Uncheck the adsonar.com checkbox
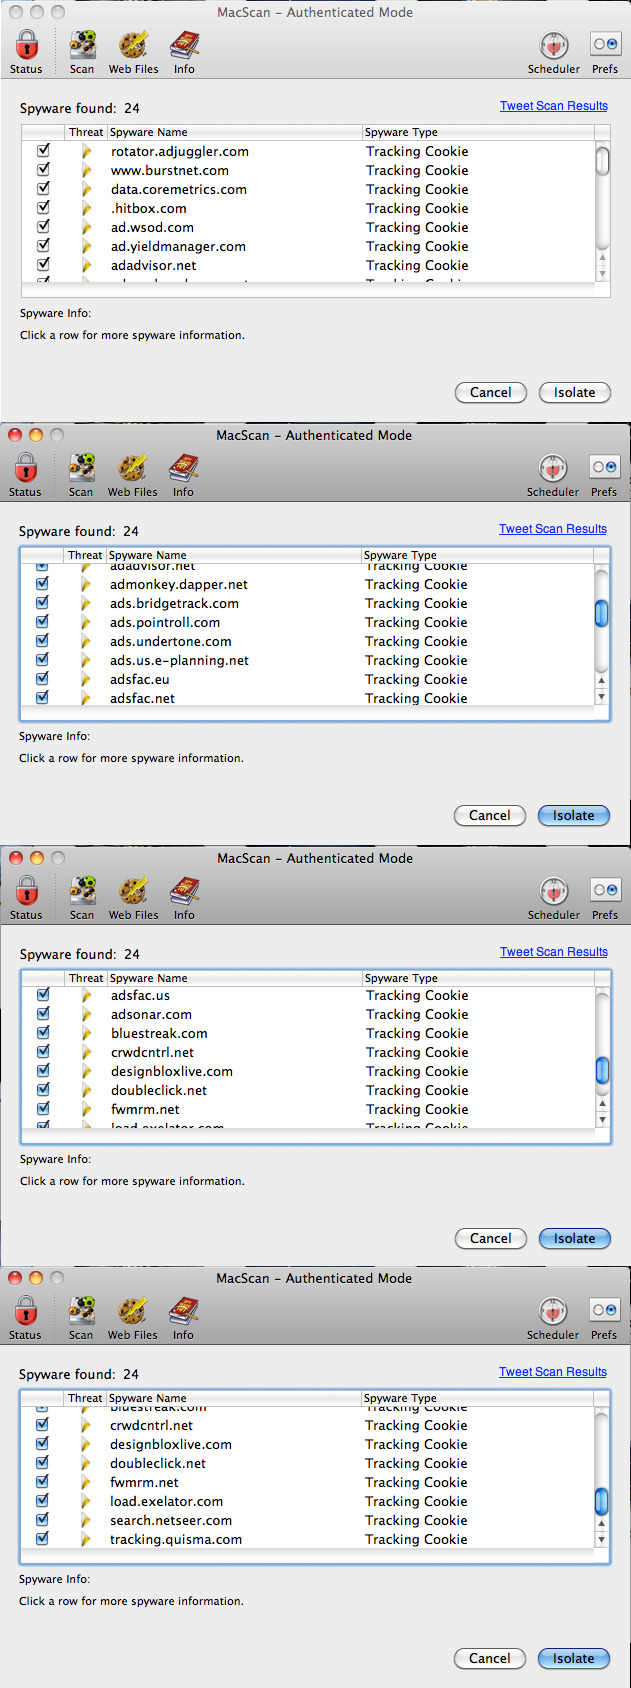 coord(43,1013)
